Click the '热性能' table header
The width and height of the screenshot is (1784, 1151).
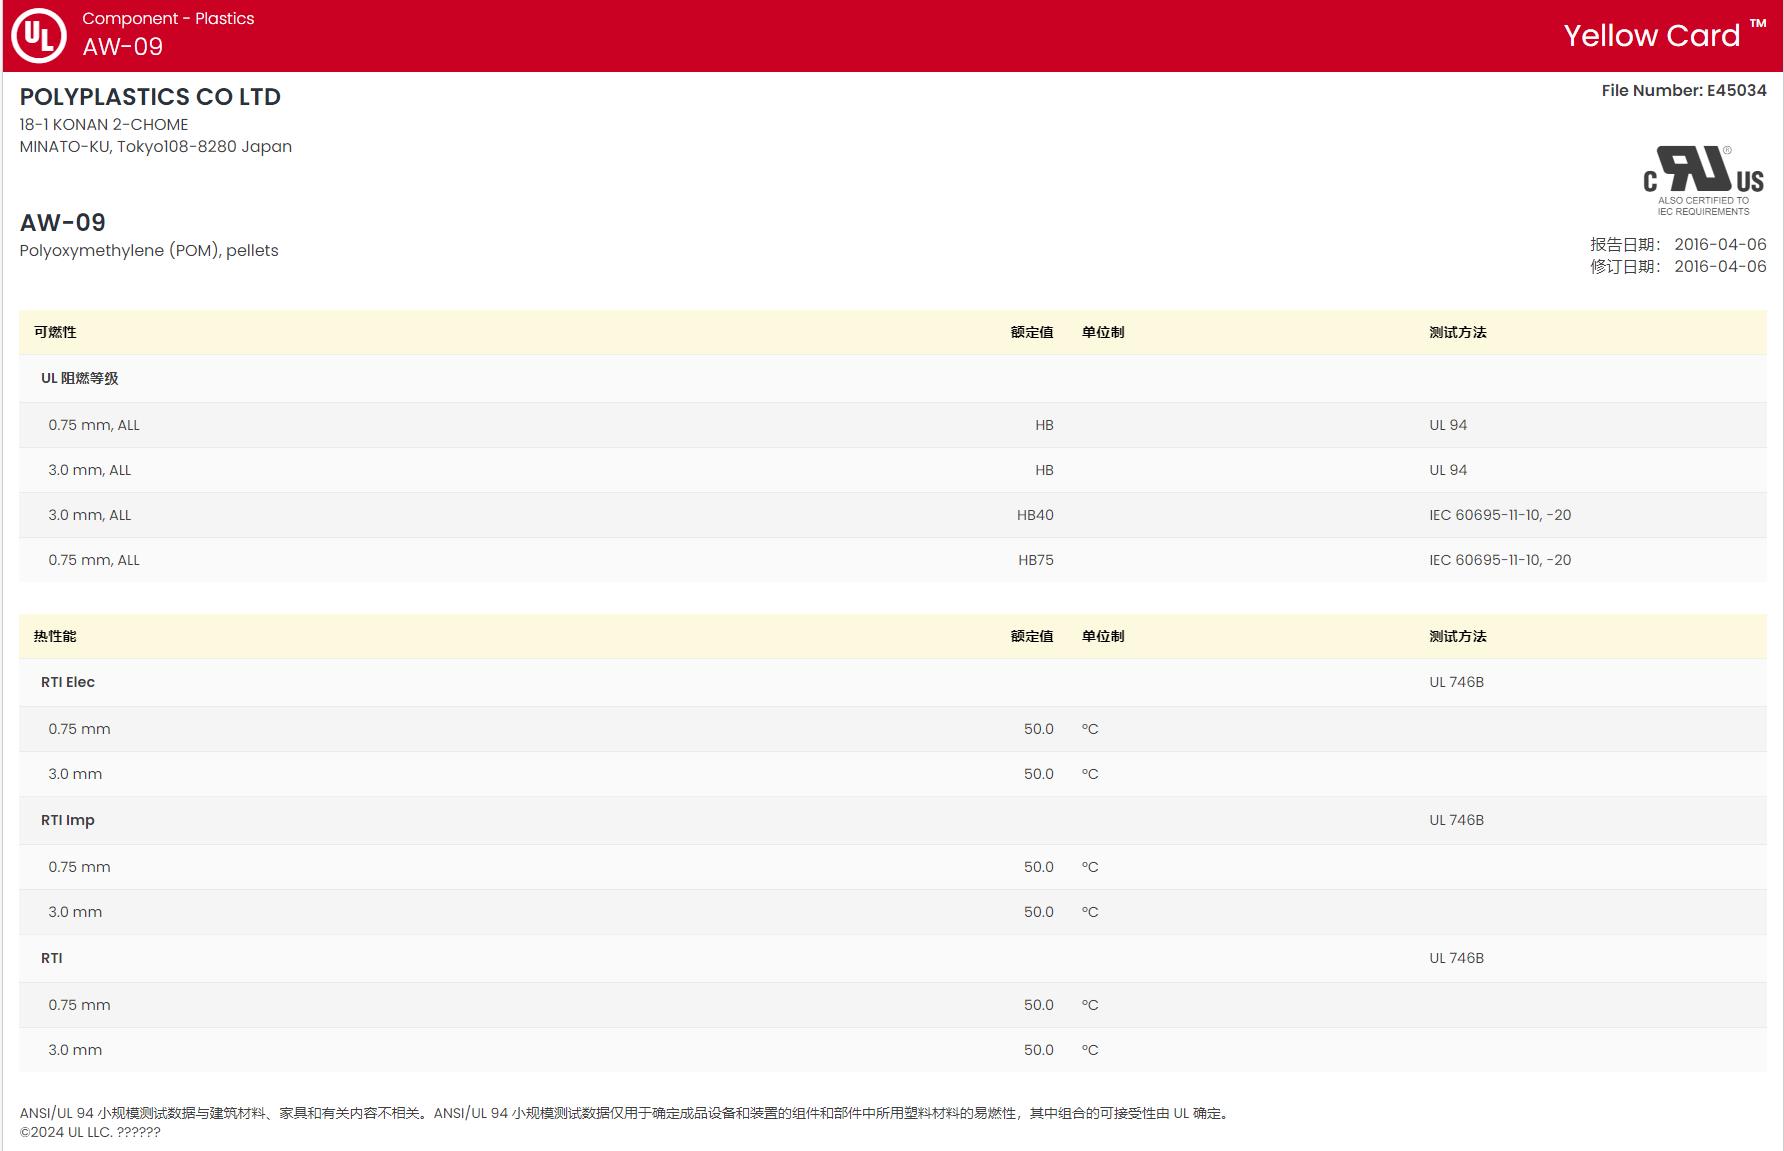[55, 636]
